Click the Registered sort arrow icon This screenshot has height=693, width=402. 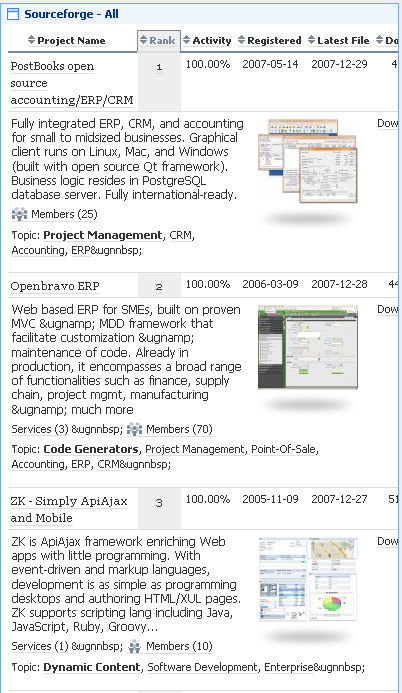(x=241, y=40)
